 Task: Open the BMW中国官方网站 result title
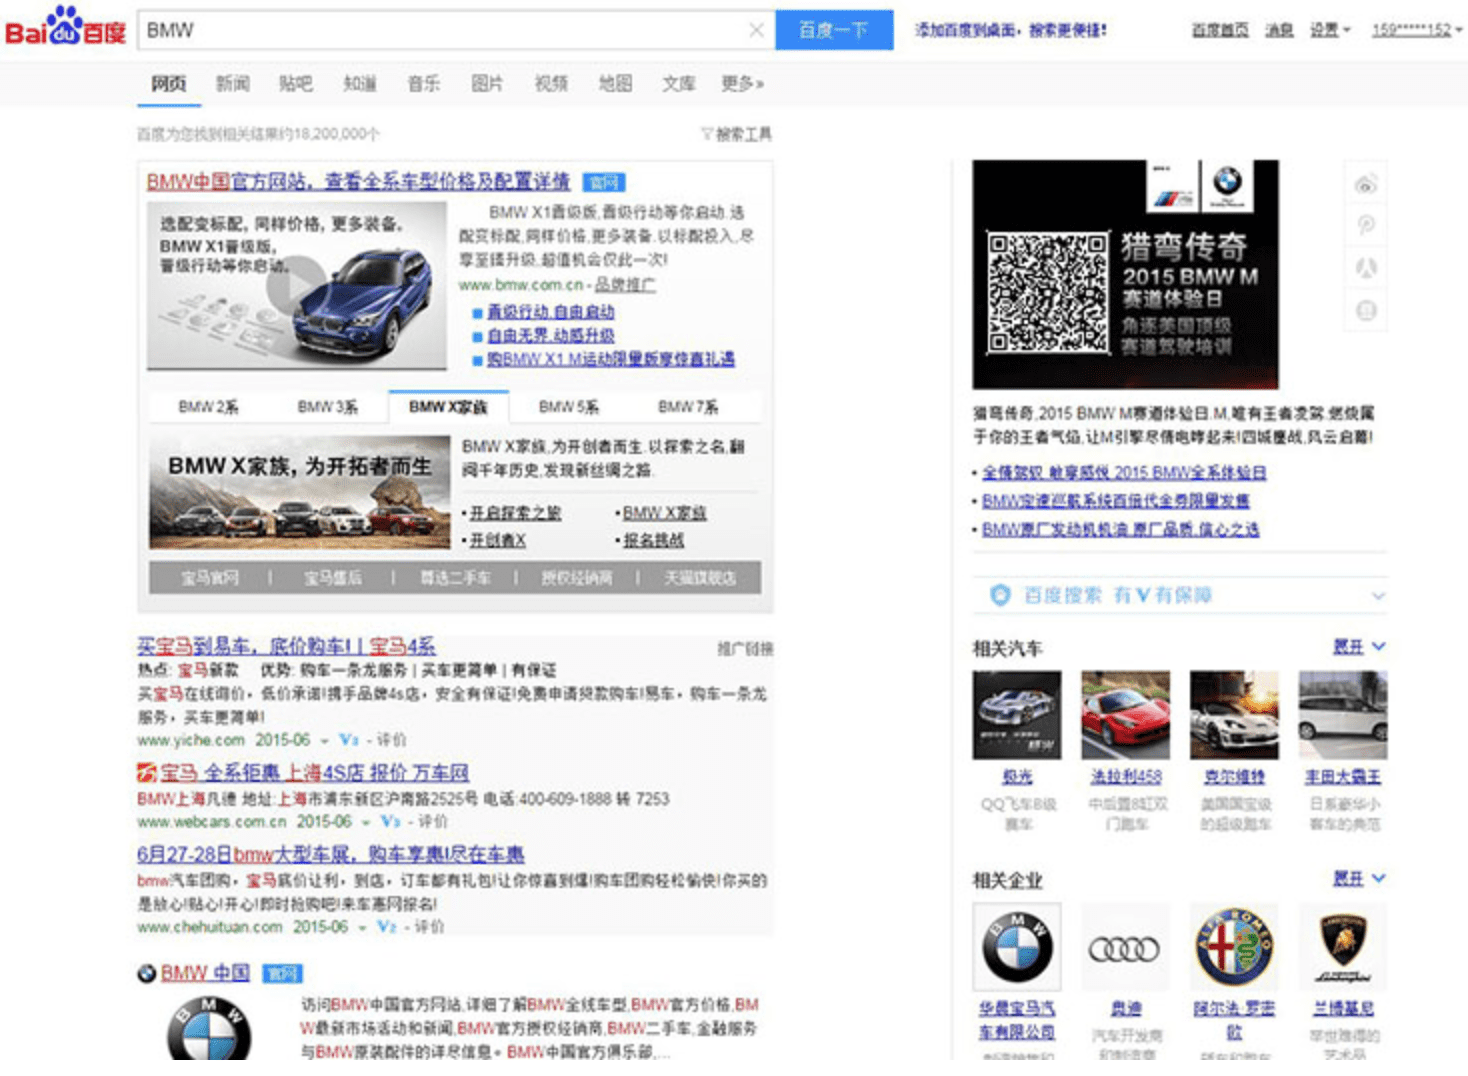358,182
